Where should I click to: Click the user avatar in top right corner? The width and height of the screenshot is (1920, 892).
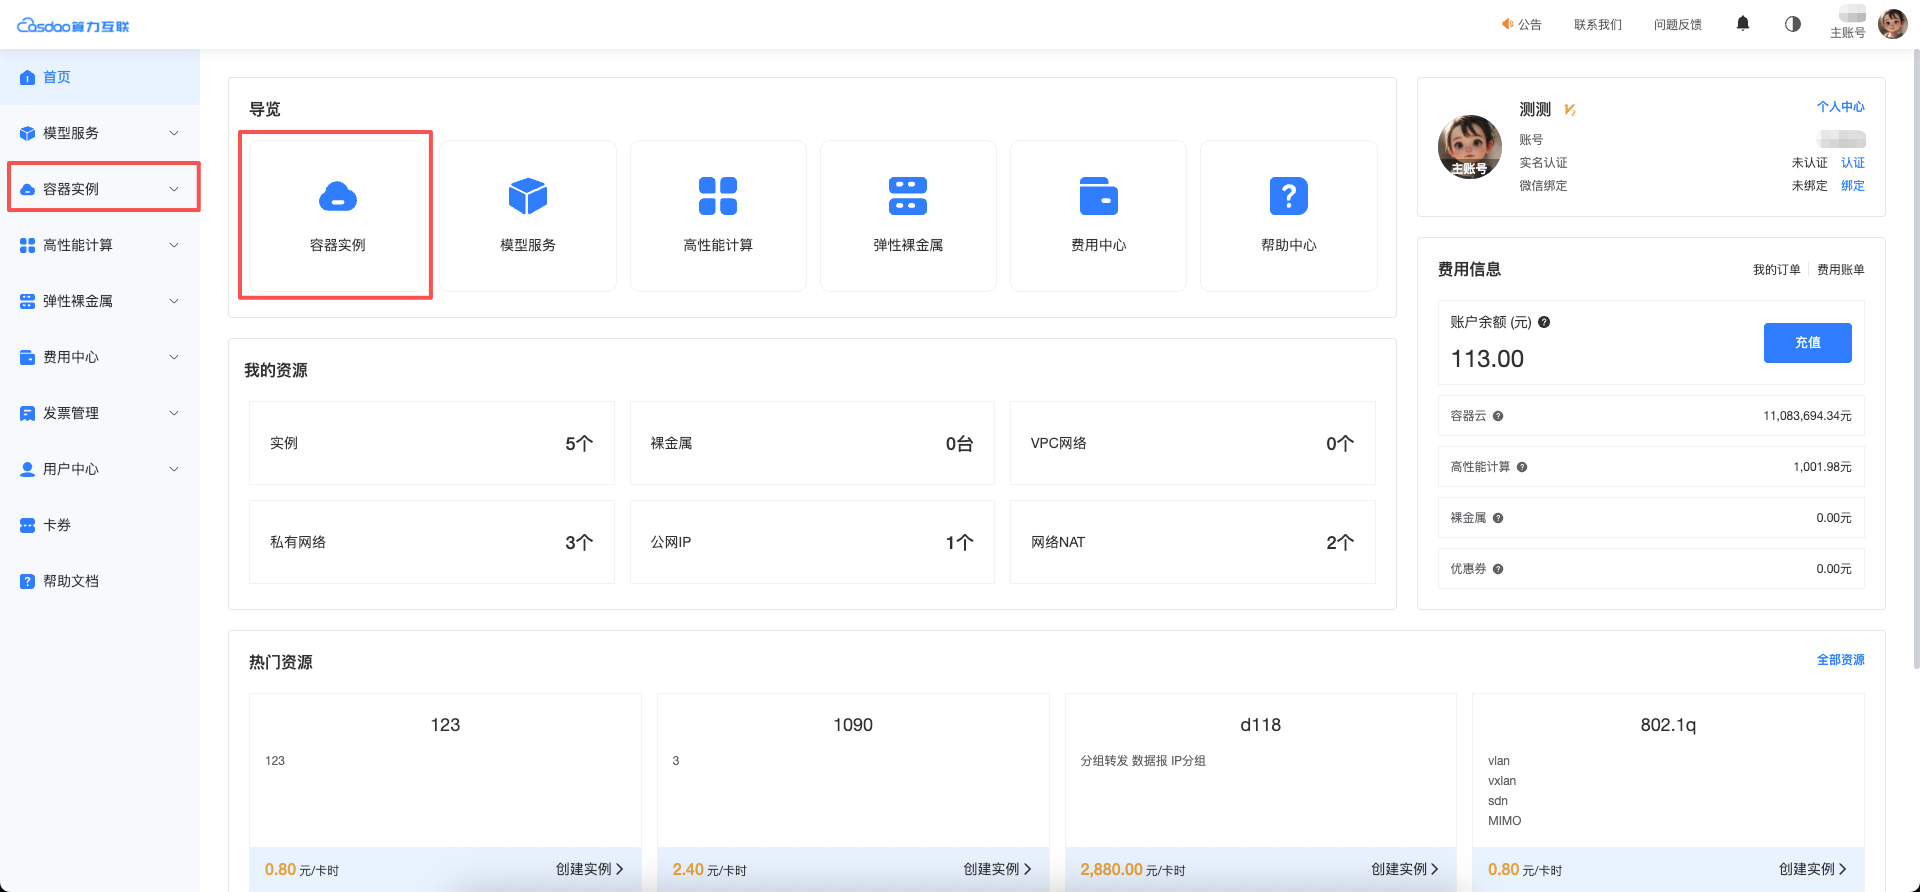(1893, 24)
